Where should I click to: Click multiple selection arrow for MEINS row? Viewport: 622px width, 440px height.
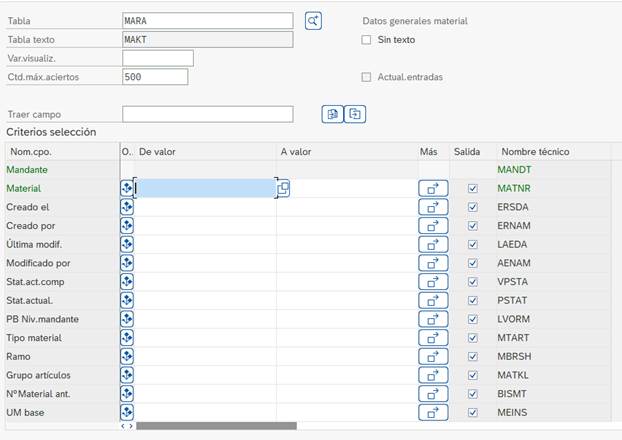[433, 413]
